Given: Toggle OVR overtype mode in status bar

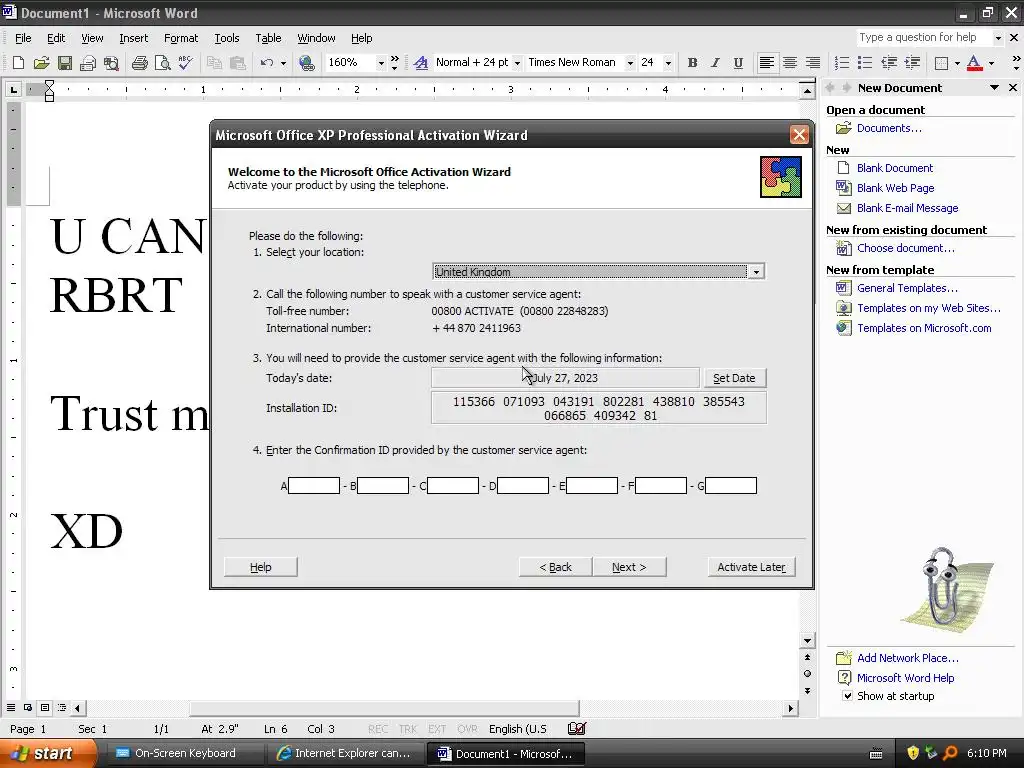Looking at the screenshot, I should pyautogui.click(x=467, y=729).
